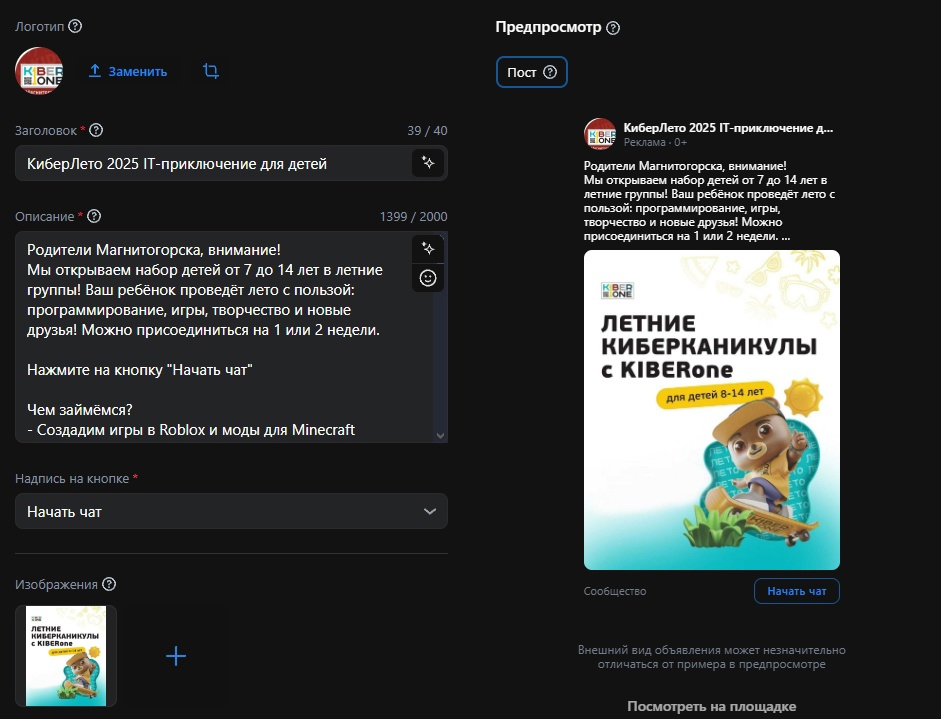
Task: Click the preview text starting Родители Магнитогорска
Action: 709,201
